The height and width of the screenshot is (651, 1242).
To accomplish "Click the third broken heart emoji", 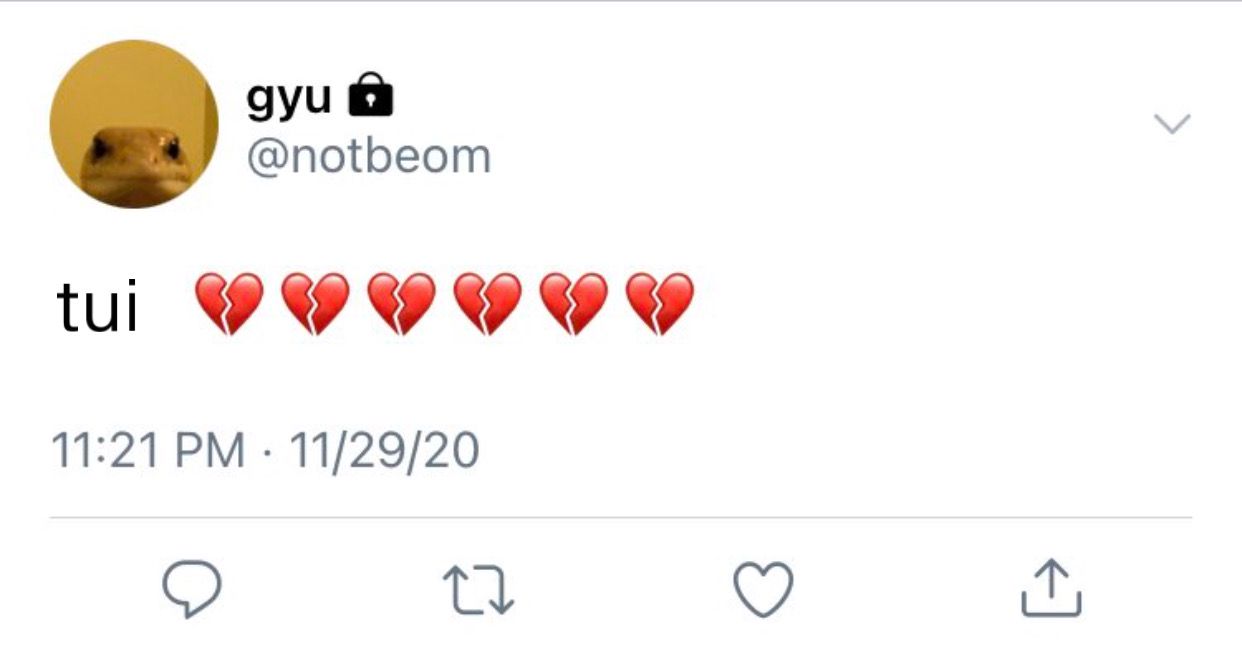I will (400, 303).
